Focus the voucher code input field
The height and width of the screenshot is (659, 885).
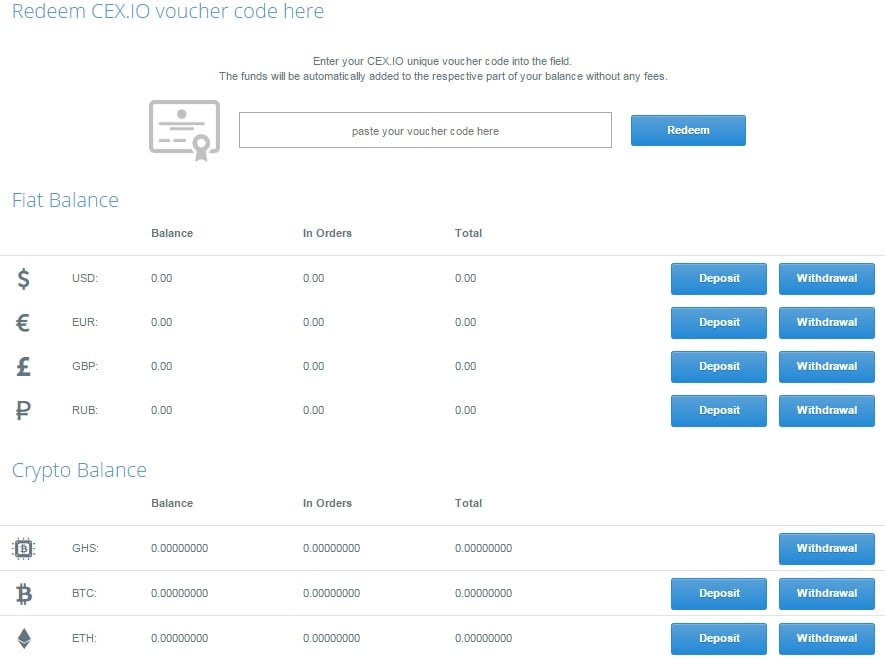tap(425, 130)
